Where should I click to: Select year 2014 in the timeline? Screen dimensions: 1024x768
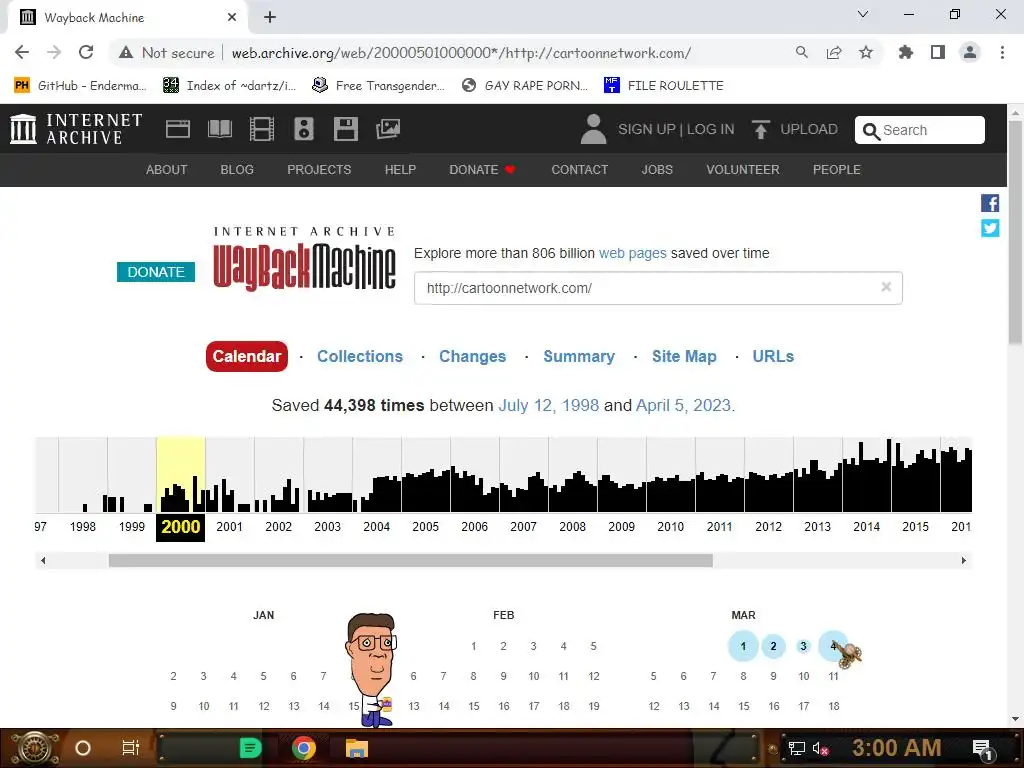tap(867, 526)
